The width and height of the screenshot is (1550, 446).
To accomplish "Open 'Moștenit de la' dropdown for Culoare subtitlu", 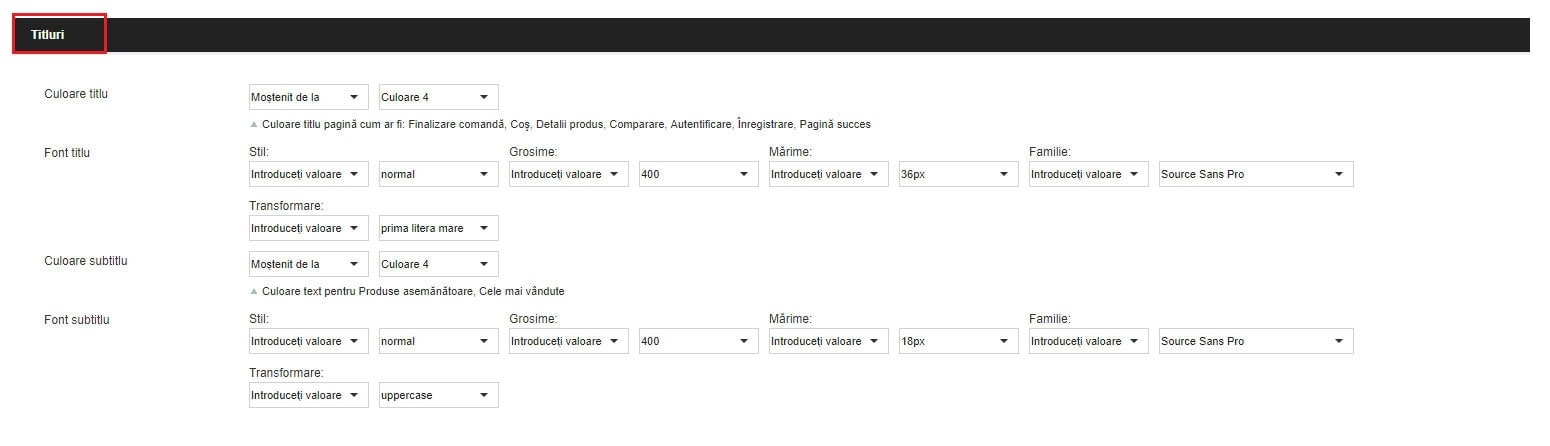I will click(308, 264).
